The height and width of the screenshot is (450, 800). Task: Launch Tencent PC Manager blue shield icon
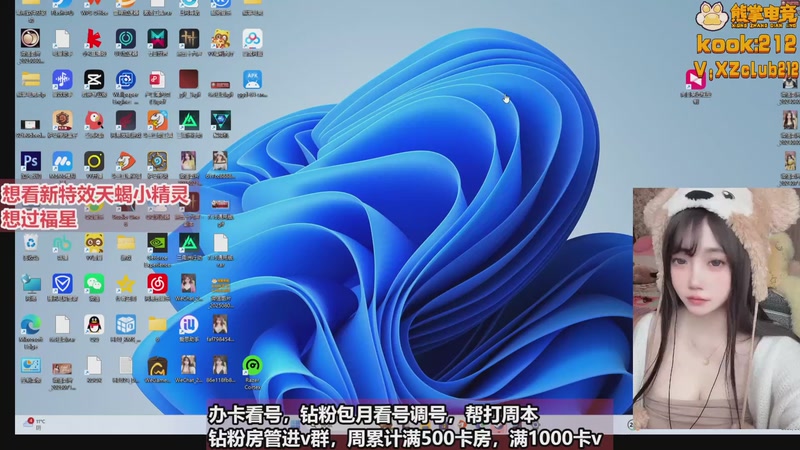62,284
